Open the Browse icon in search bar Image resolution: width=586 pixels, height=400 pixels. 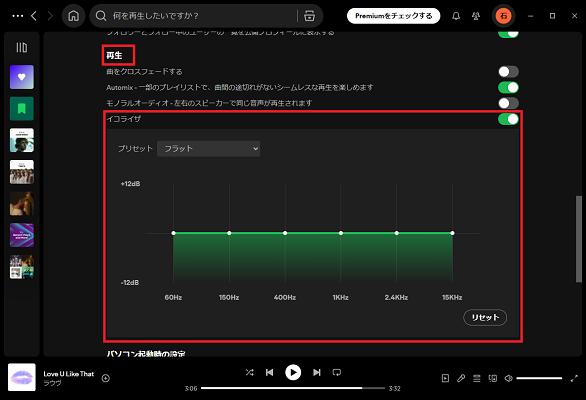(309, 16)
